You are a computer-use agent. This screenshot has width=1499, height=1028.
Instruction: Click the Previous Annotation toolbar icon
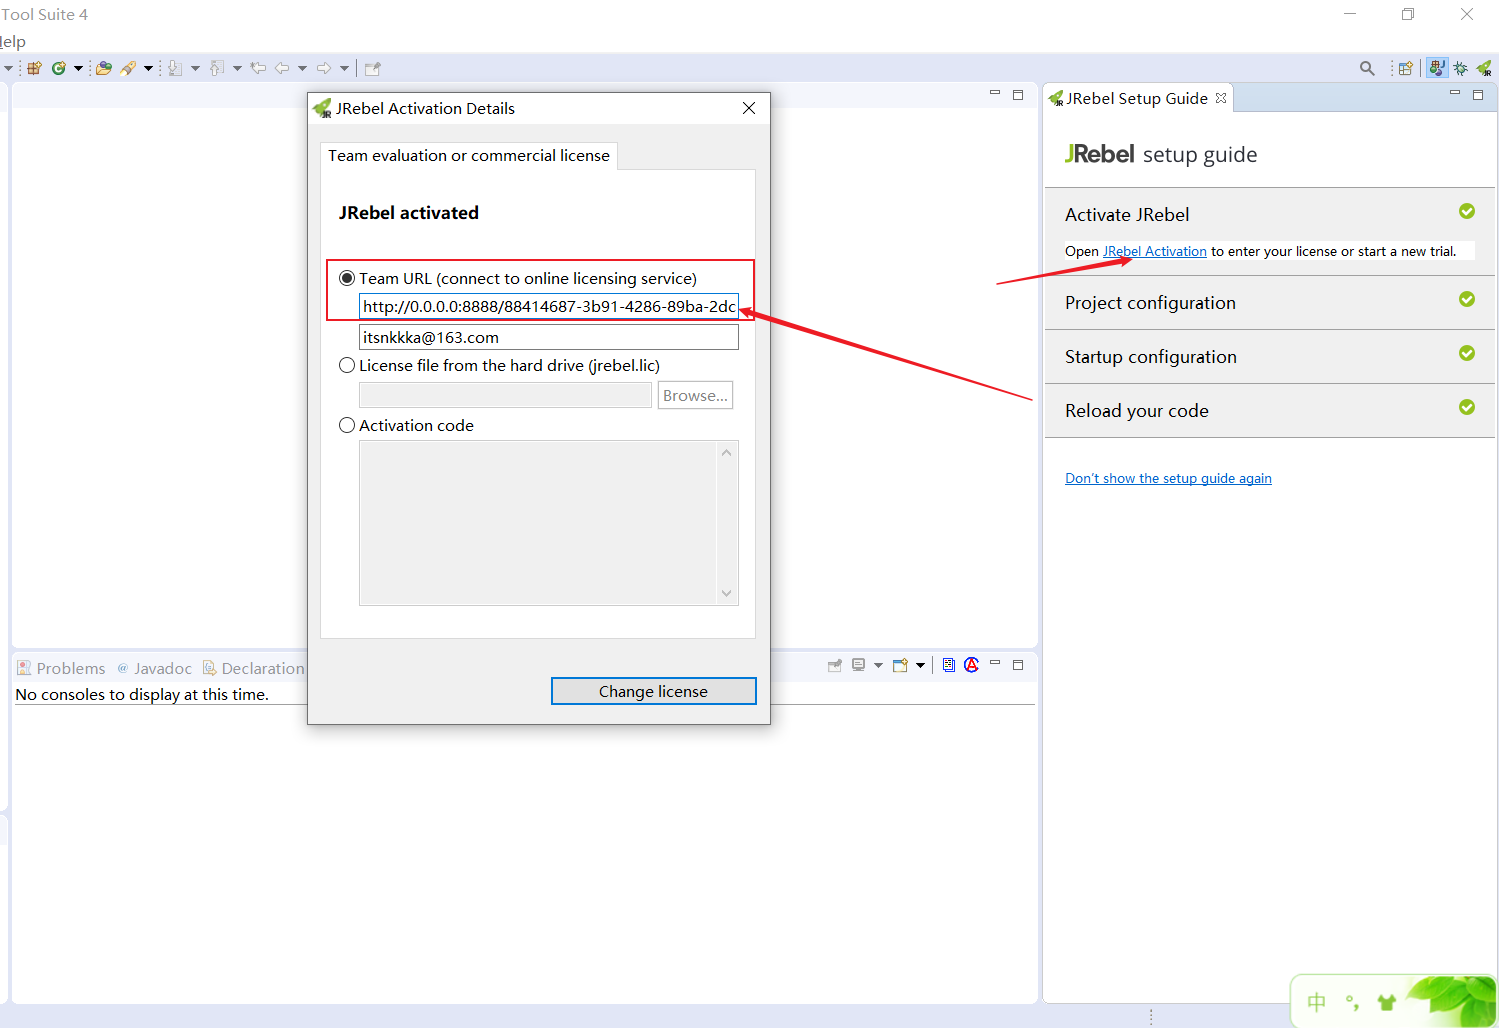pos(217,68)
